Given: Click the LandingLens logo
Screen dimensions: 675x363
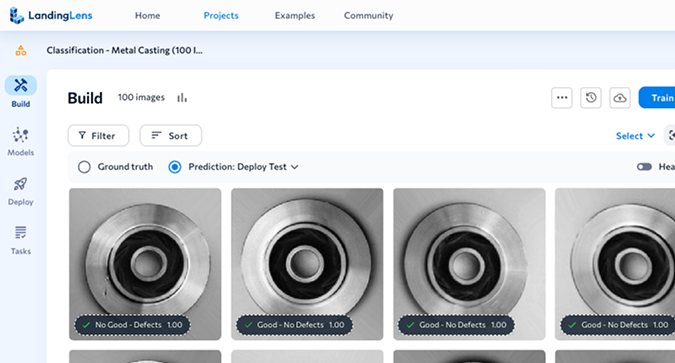Looking at the screenshot, I should coord(51,16).
